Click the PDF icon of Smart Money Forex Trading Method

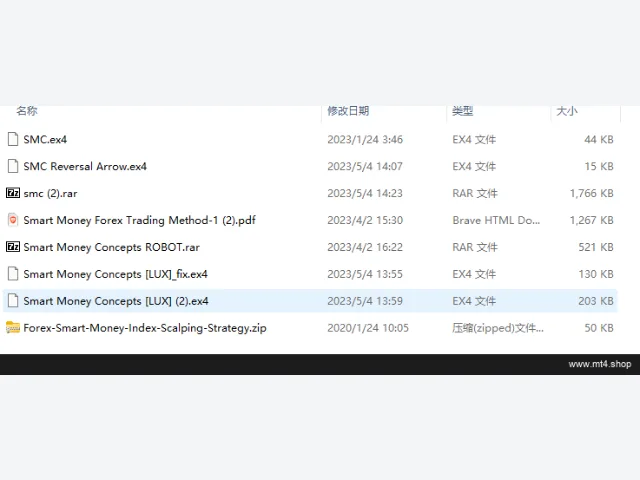click(x=13, y=220)
